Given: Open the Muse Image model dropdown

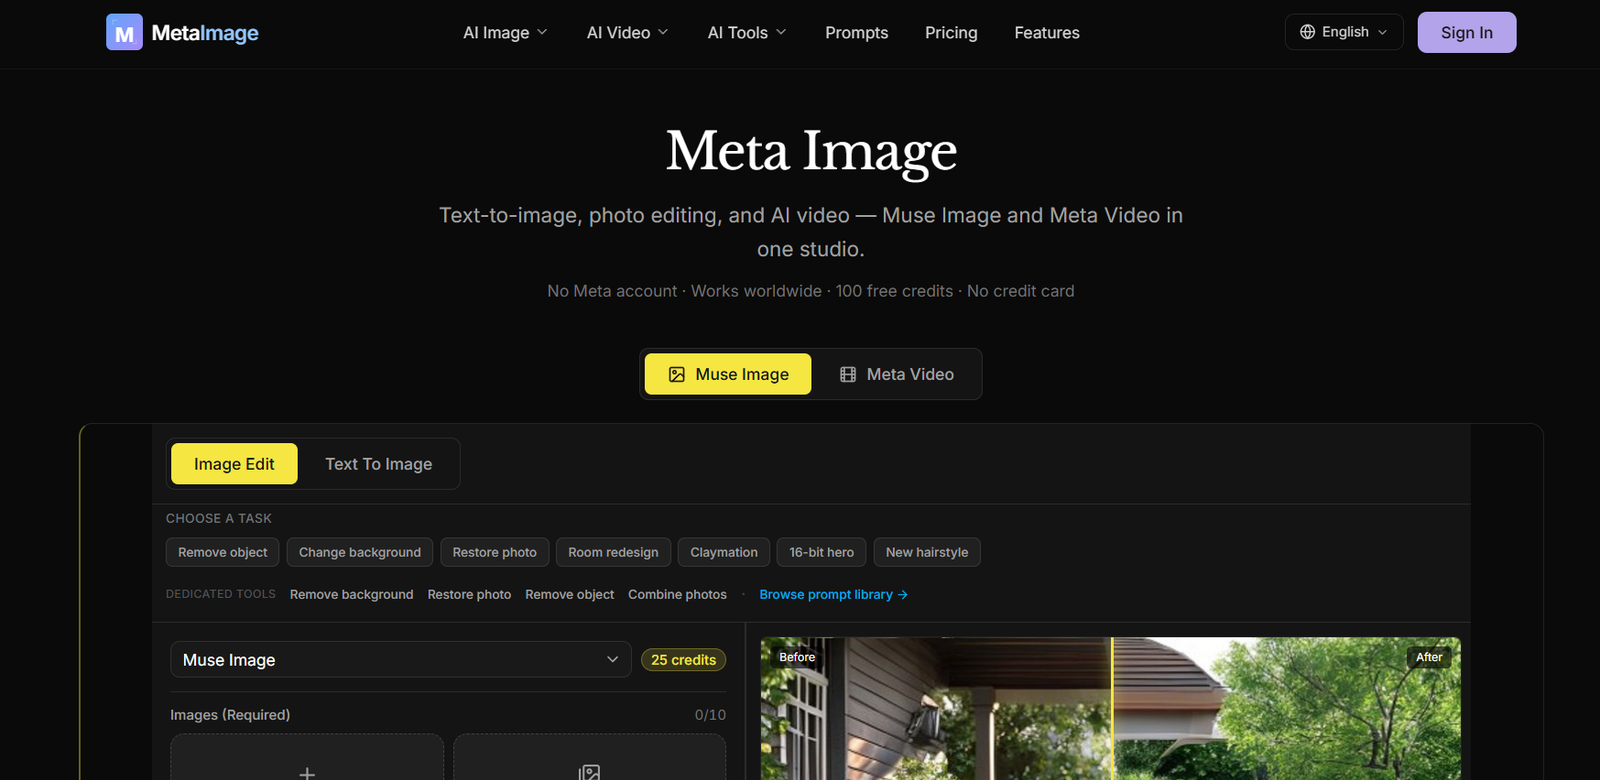Looking at the screenshot, I should click(x=401, y=660).
